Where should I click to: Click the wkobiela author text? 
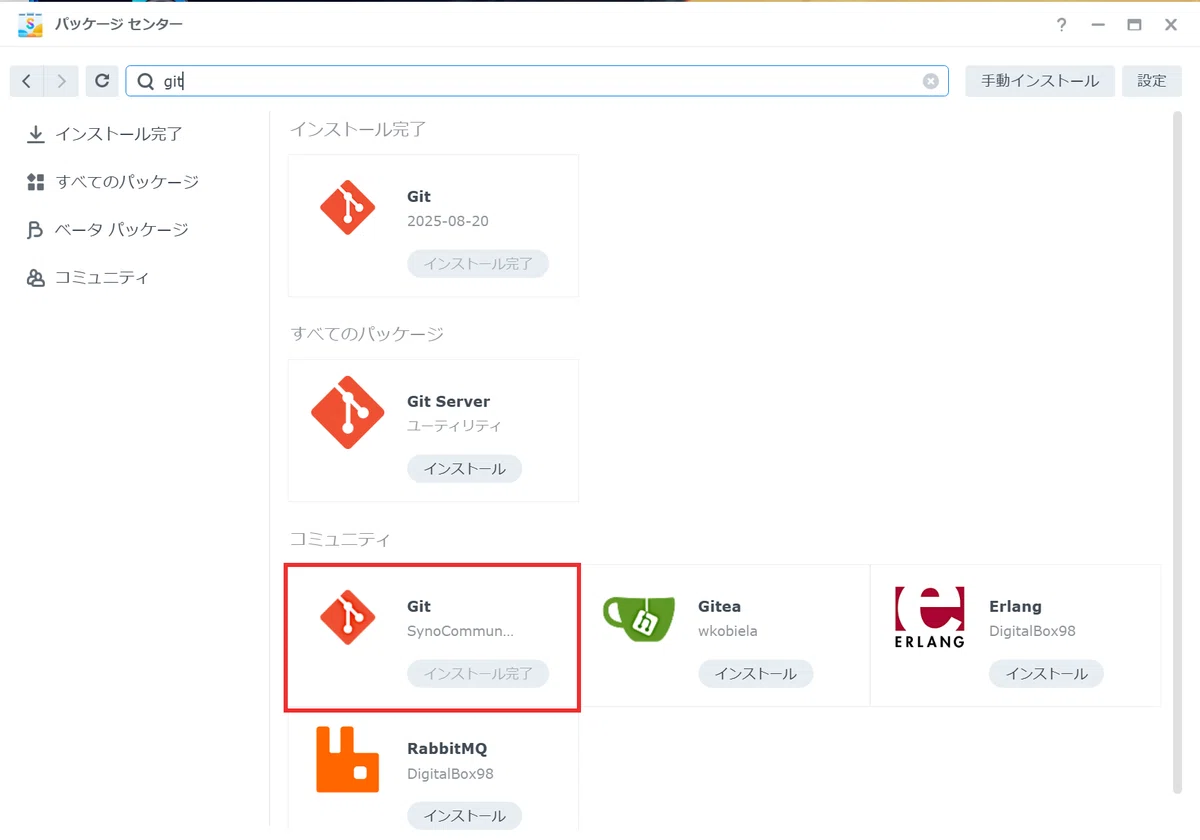728,631
